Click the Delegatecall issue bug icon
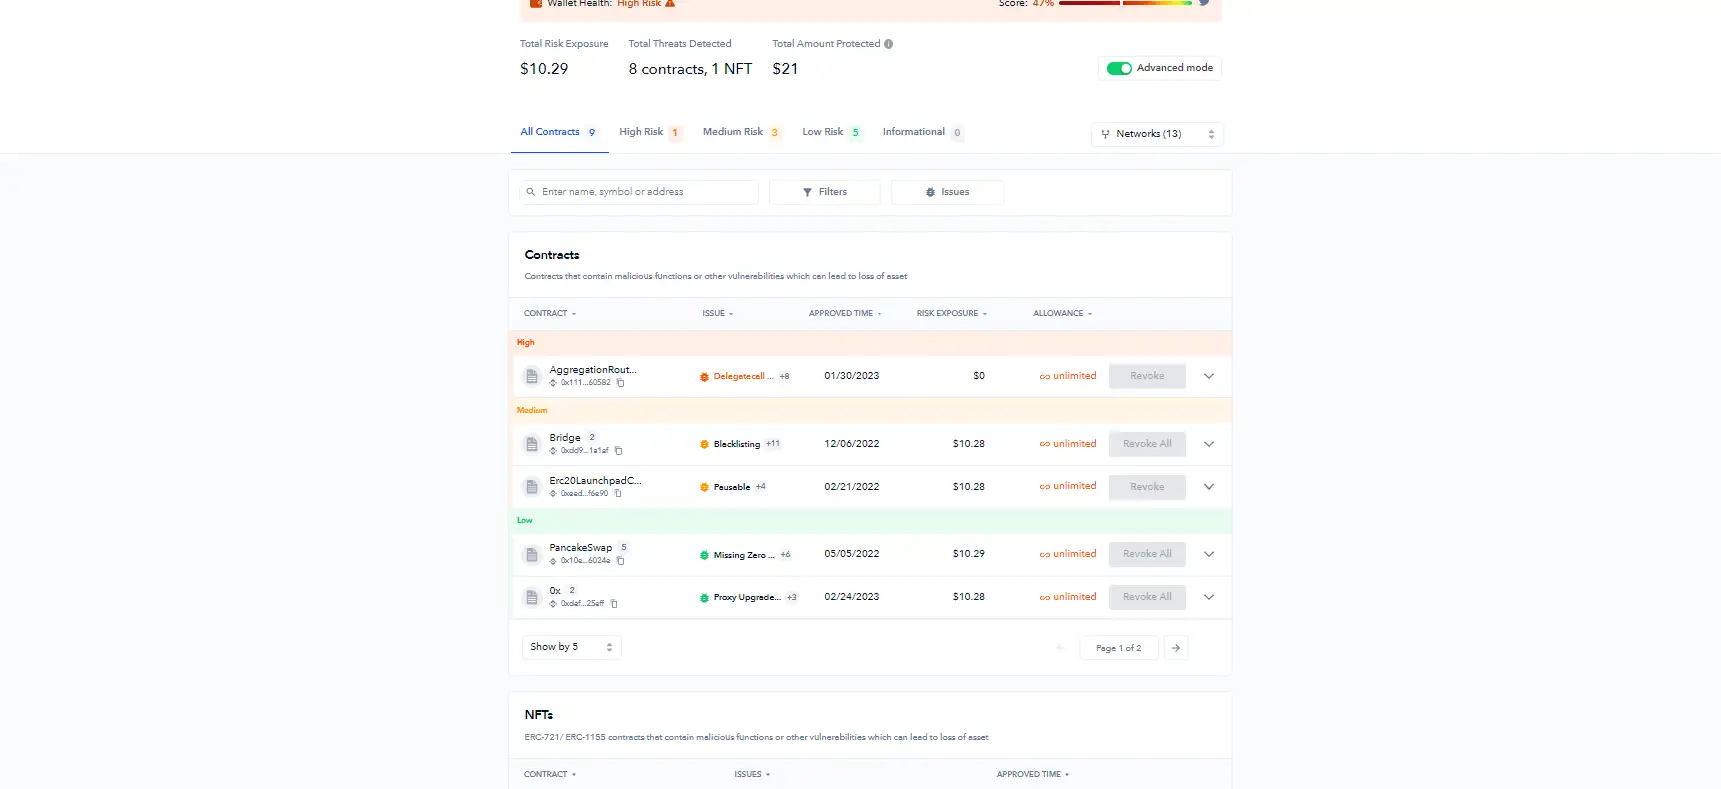 tap(704, 377)
